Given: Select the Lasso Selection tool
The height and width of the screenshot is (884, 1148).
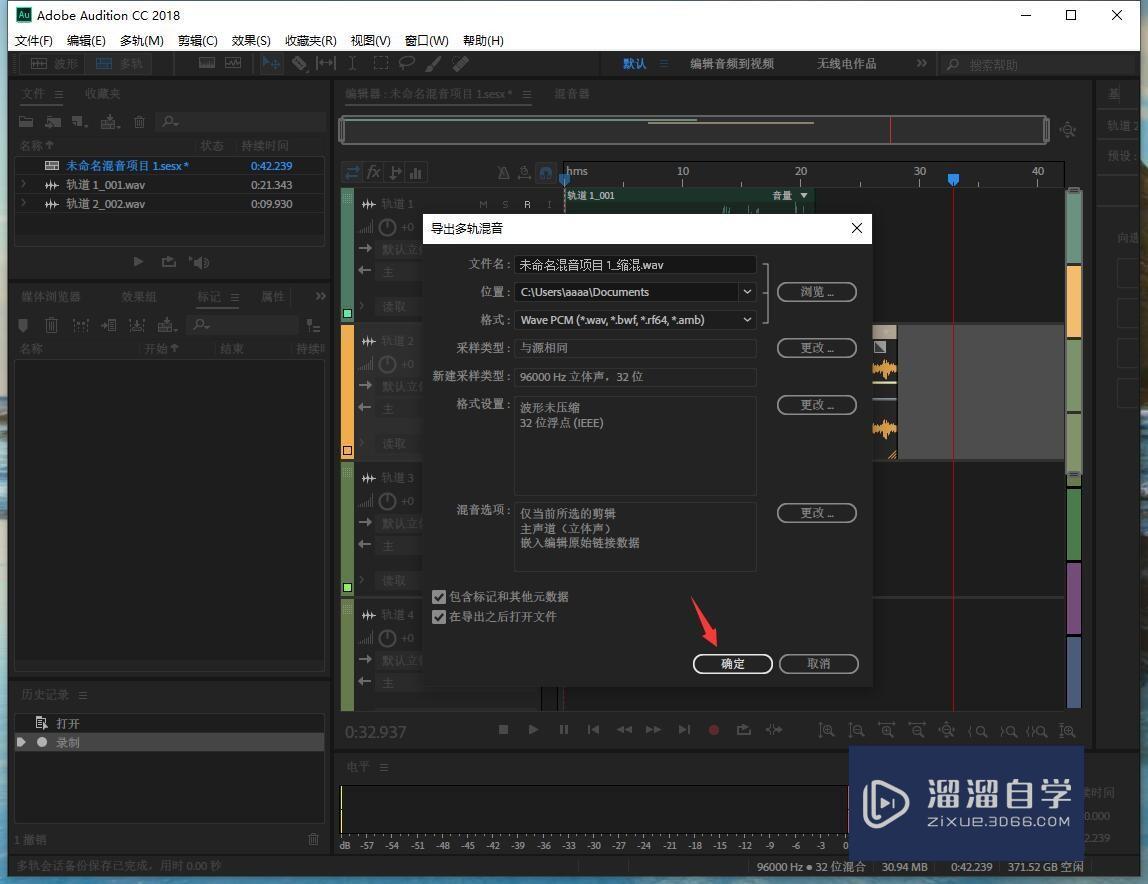Looking at the screenshot, I should click(406, 64).
